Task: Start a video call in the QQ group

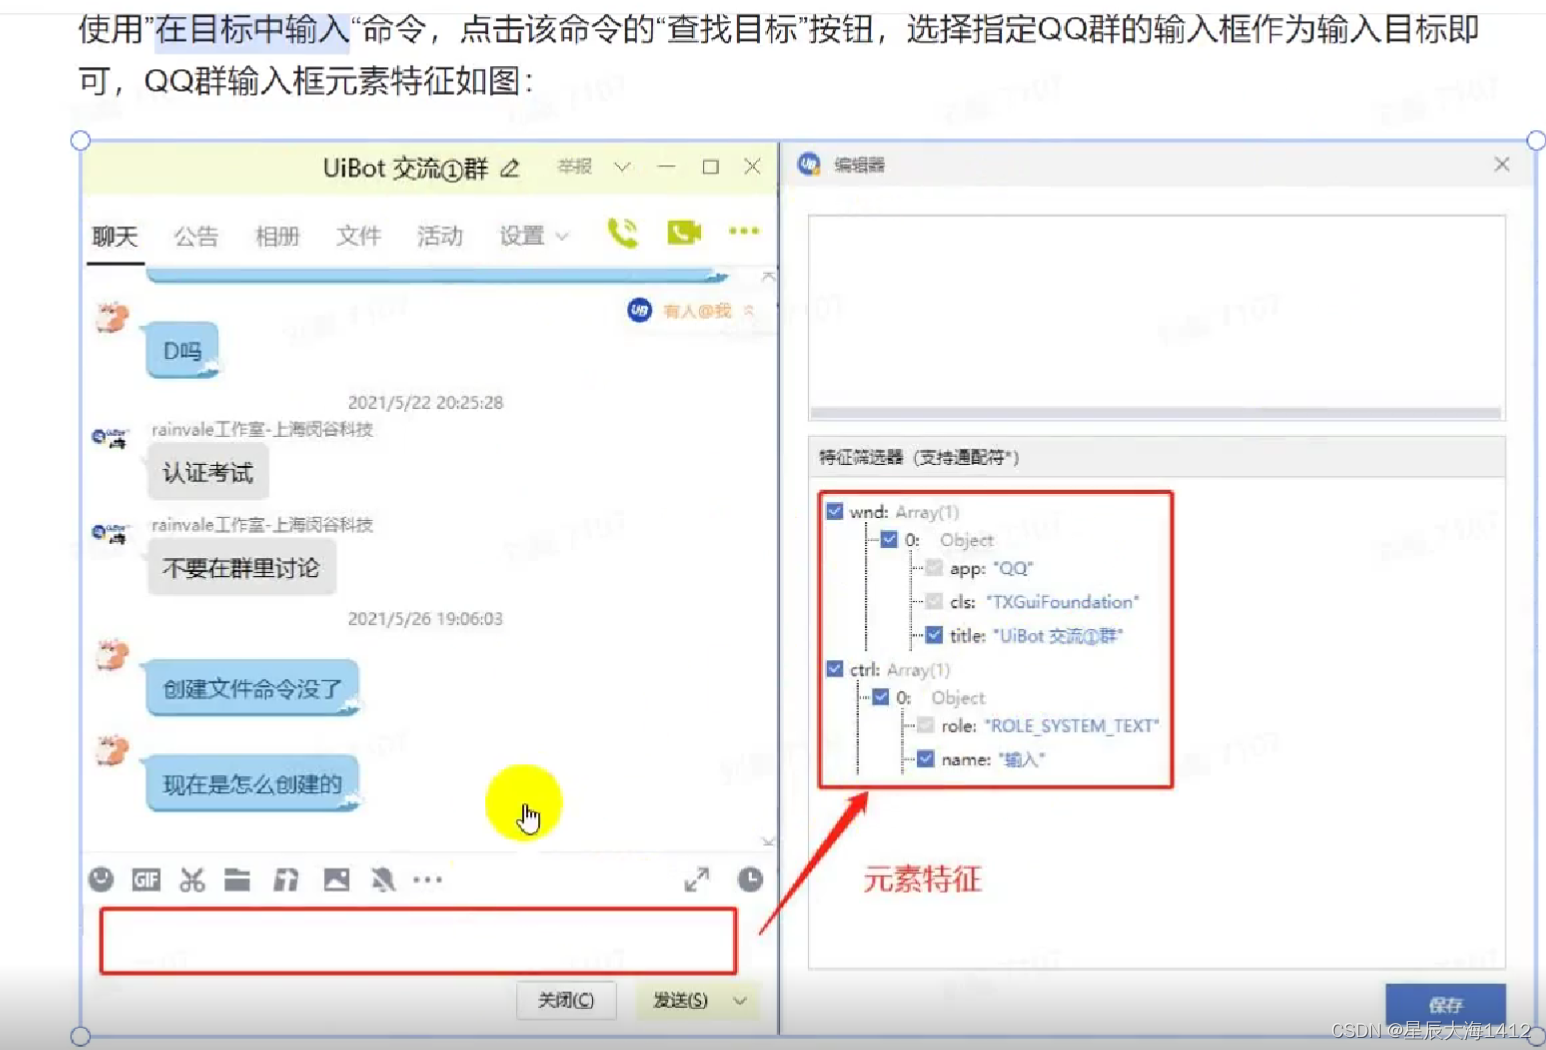Action: click(684, 233)
